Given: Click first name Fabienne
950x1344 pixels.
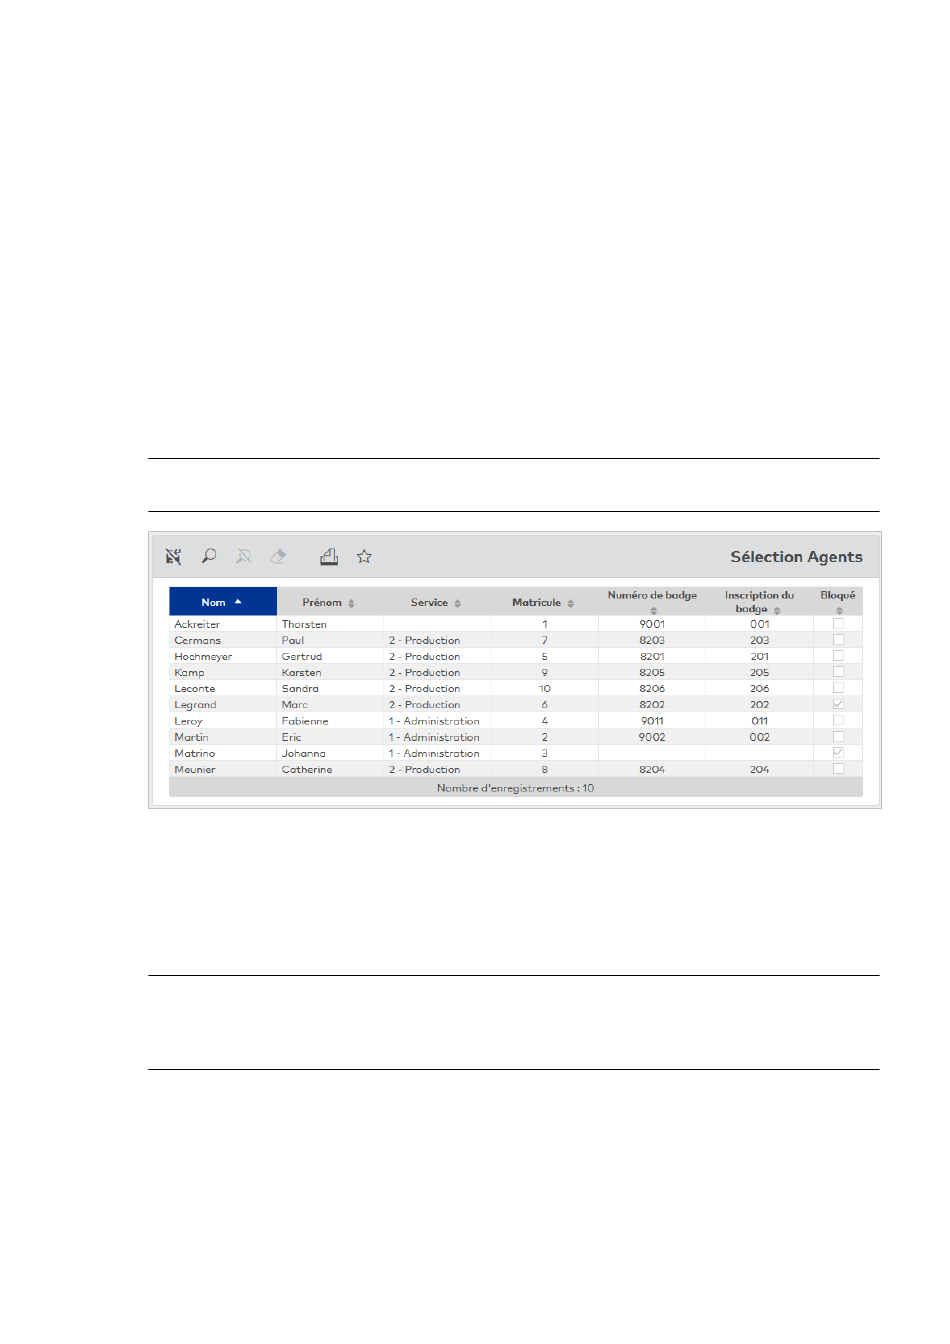Looking at the screenshot, I should pyautogui.click(x=305, y=721).
